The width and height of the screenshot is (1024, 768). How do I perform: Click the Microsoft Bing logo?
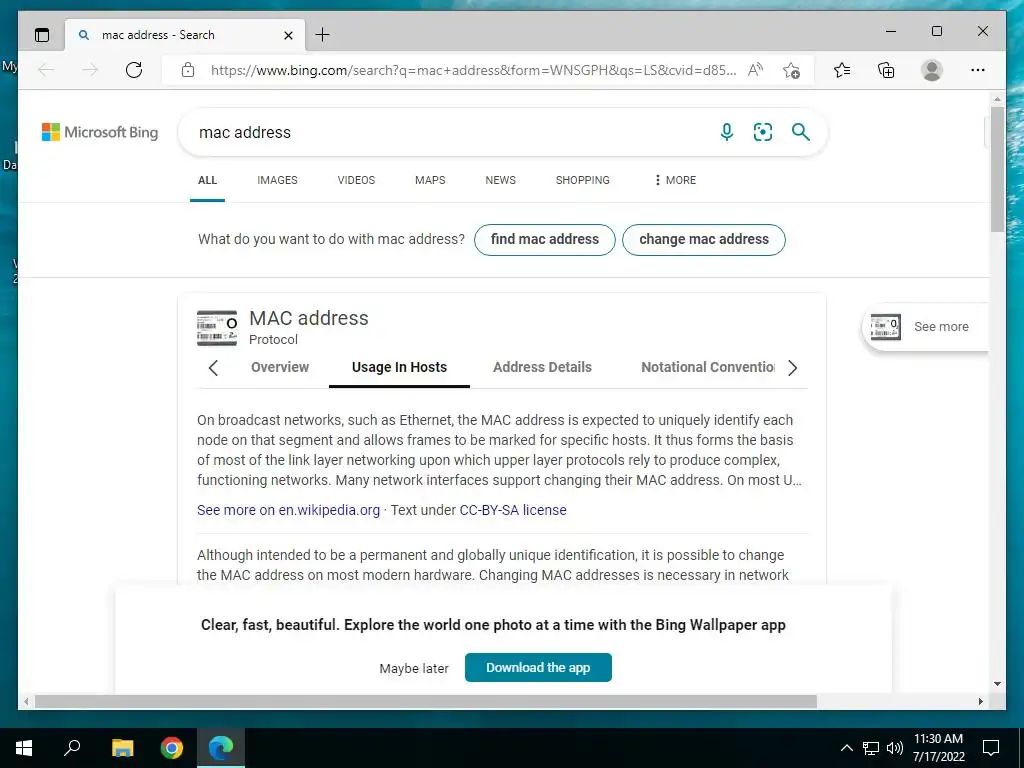point(100,132)
